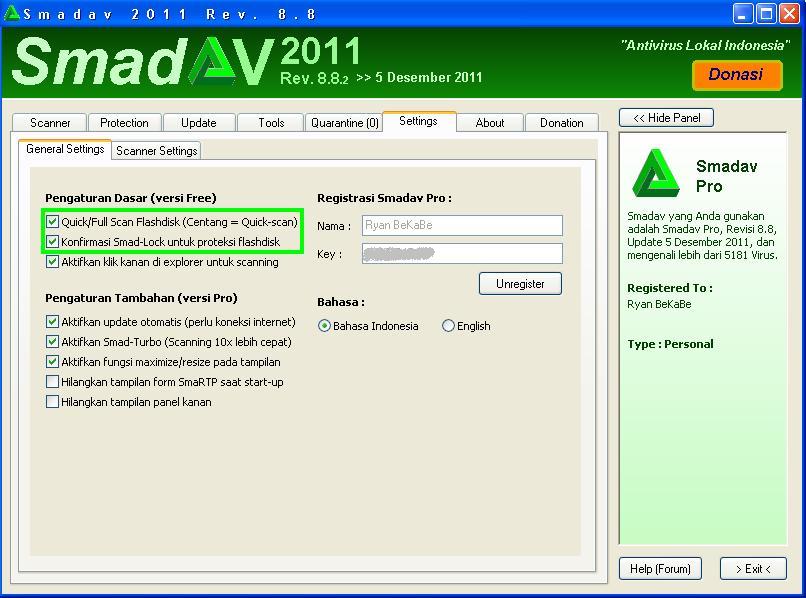Select the Settings tab
806x598 pixels.
point(418,121)
